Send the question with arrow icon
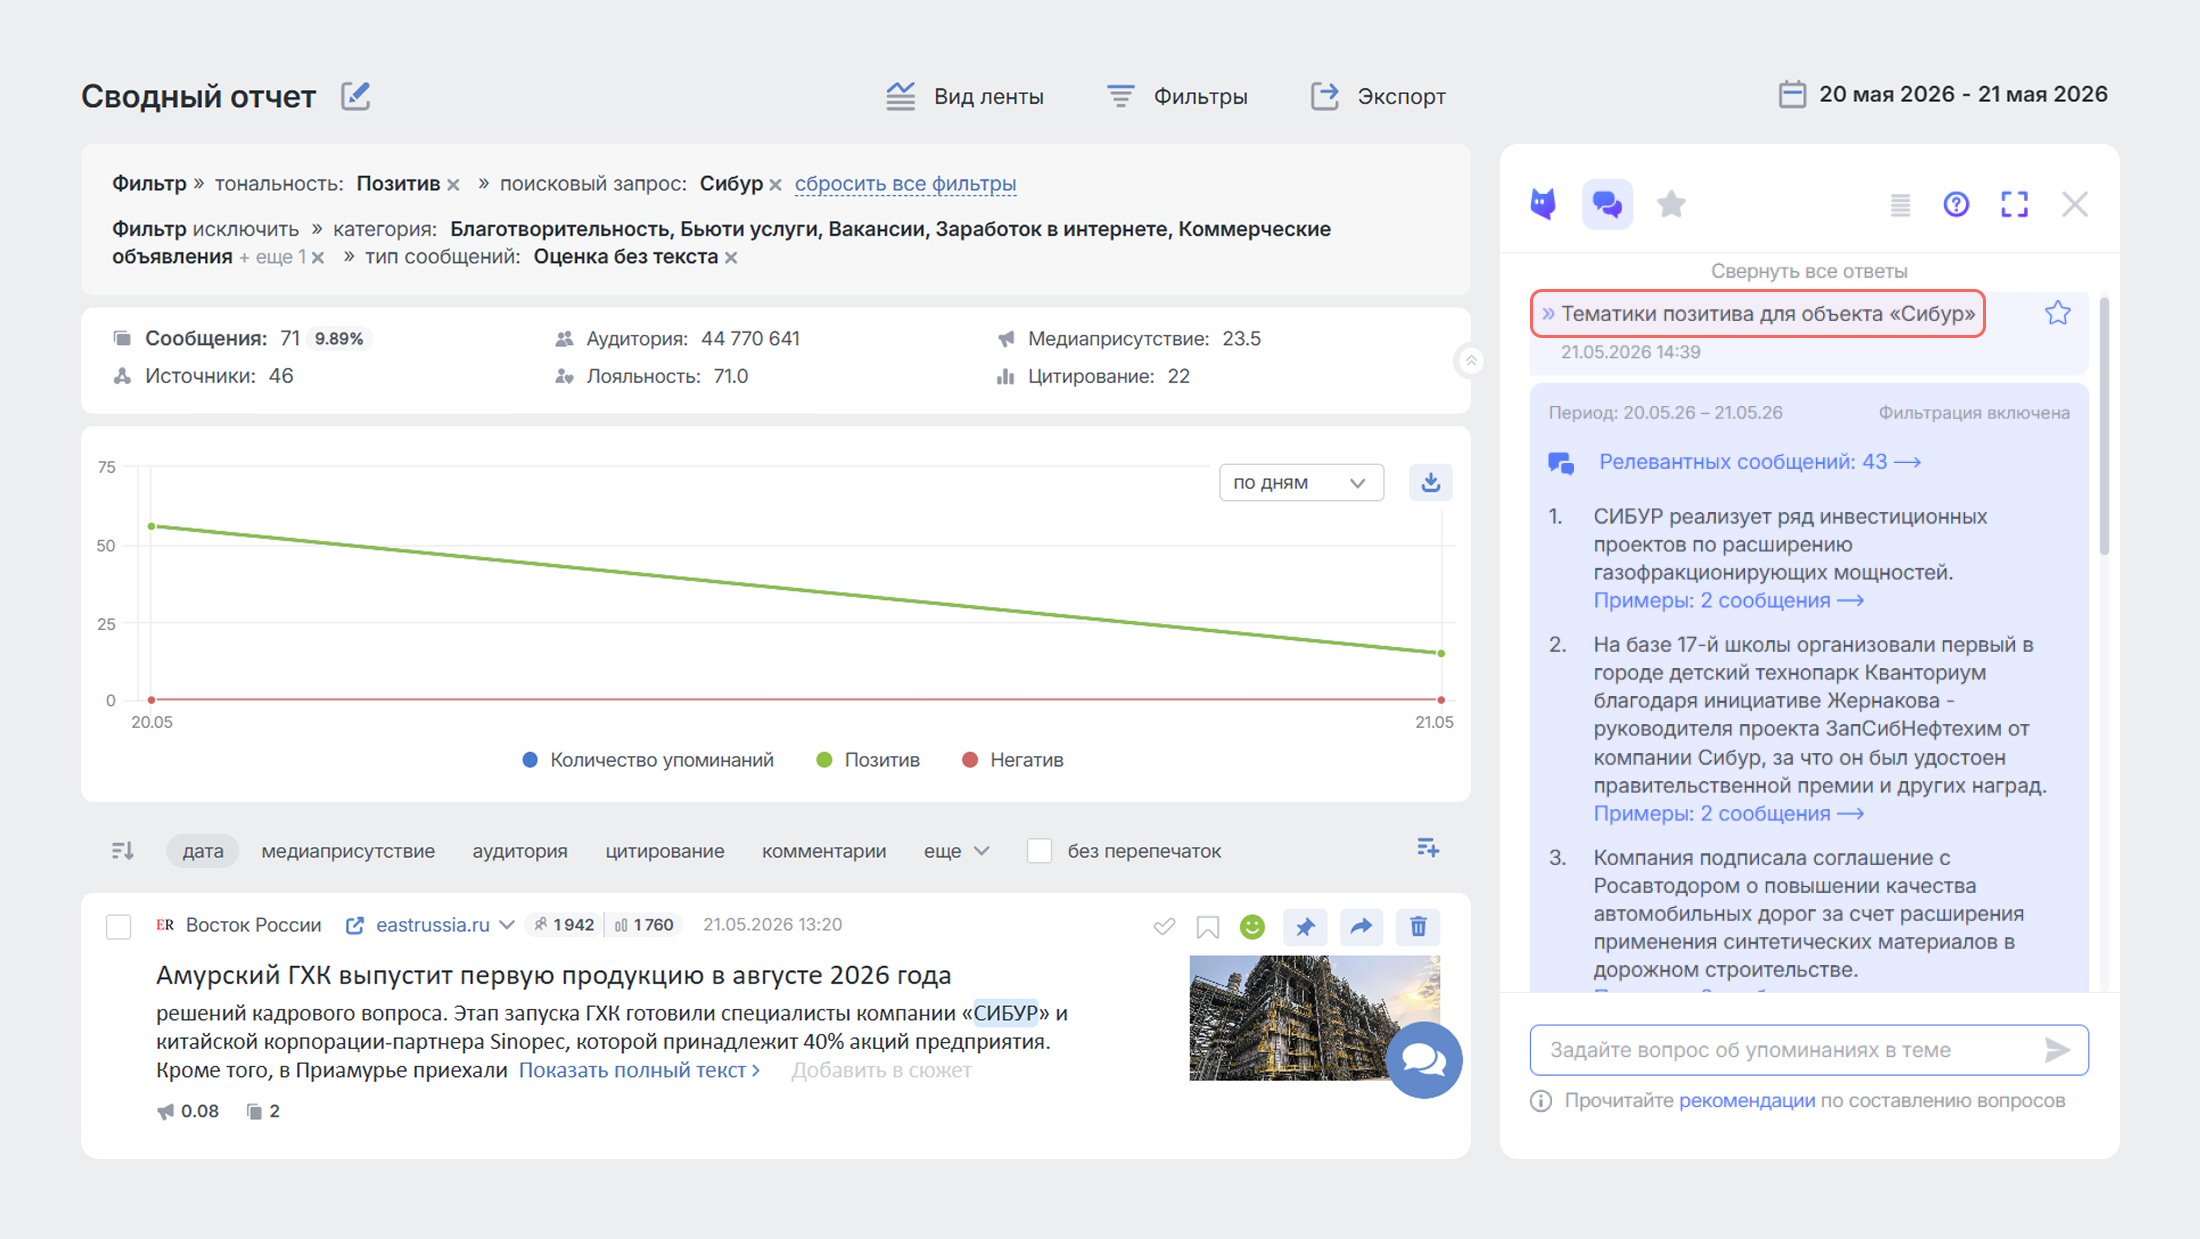Image resolution: width=2200 pixels, height=1239 pixels. coord(2057,1050)
